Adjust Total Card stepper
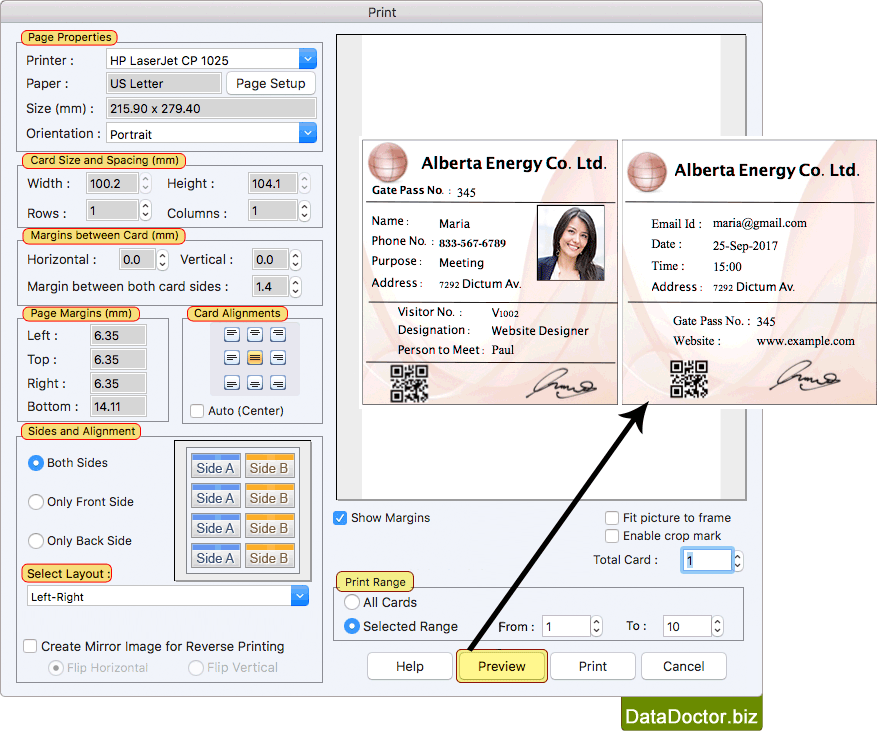The image size is (882, 731). click(x=738, y=561)
